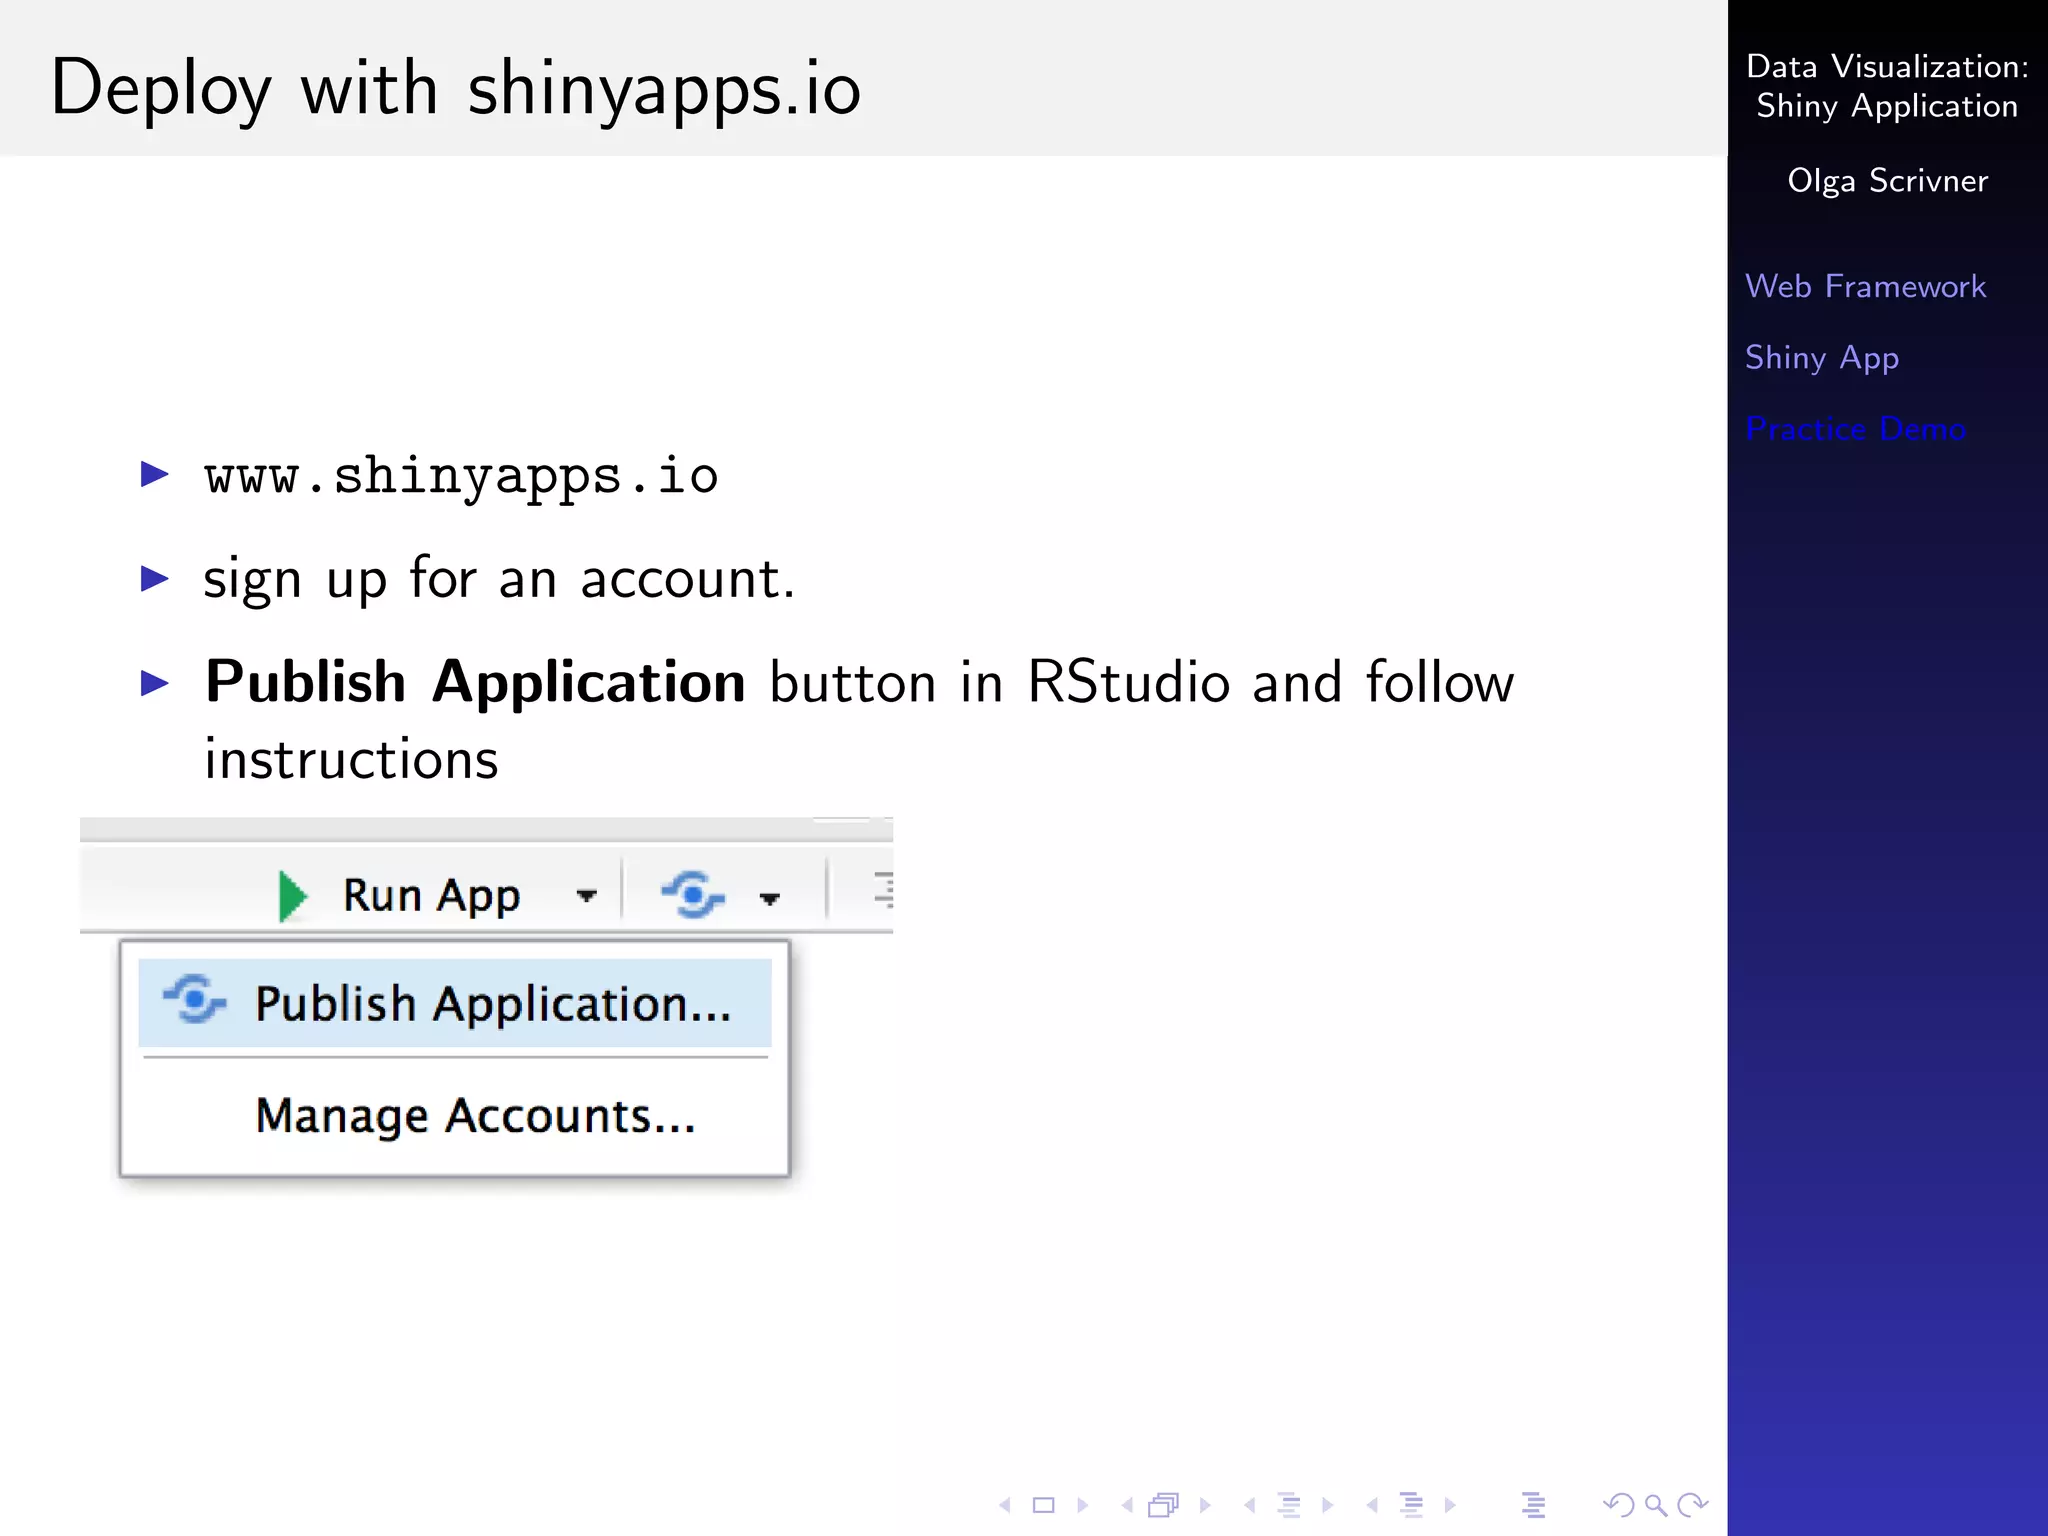Viewport: 2048px width, 1536px height.
Task: Click the author name Olga Scrivner
Action: [x=1887, y=181]
